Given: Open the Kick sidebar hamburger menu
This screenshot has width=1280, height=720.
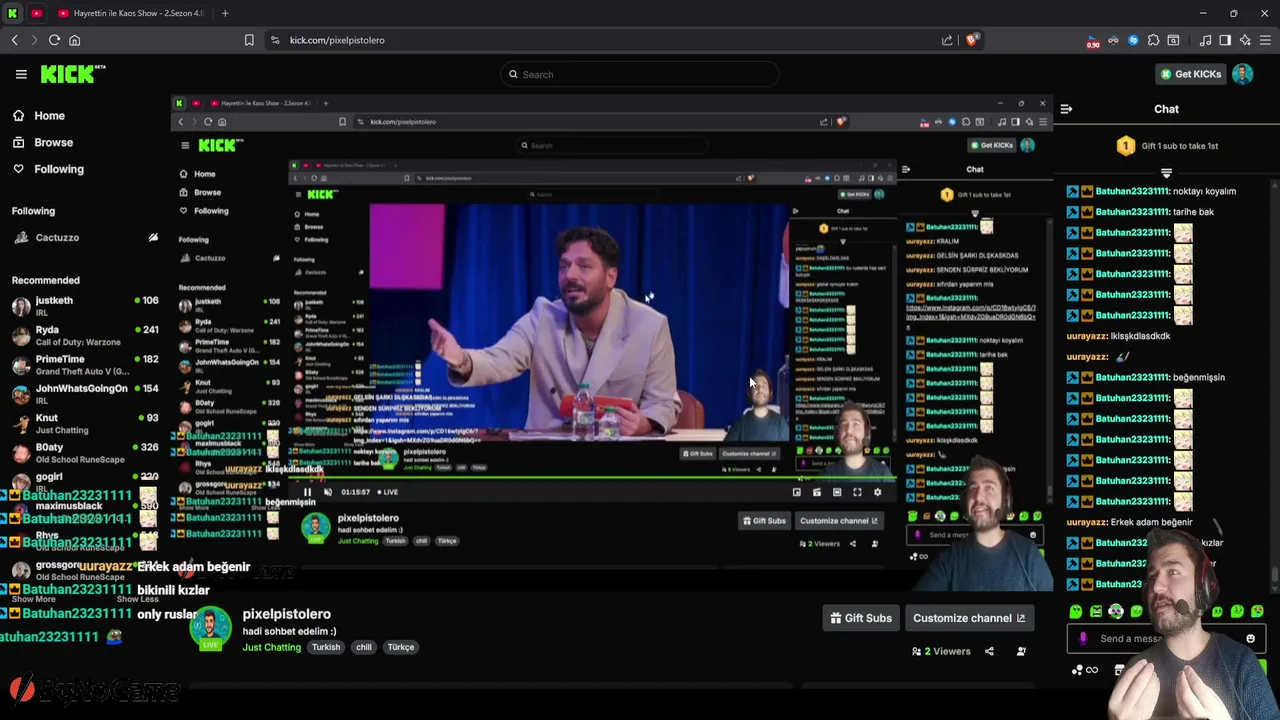Looking at the screenshot, I should (21, 74).
